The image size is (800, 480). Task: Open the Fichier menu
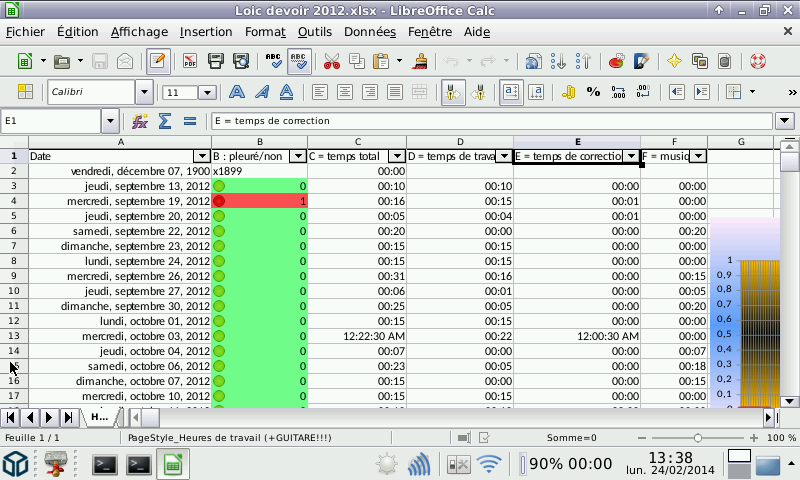tap(25, 32)
